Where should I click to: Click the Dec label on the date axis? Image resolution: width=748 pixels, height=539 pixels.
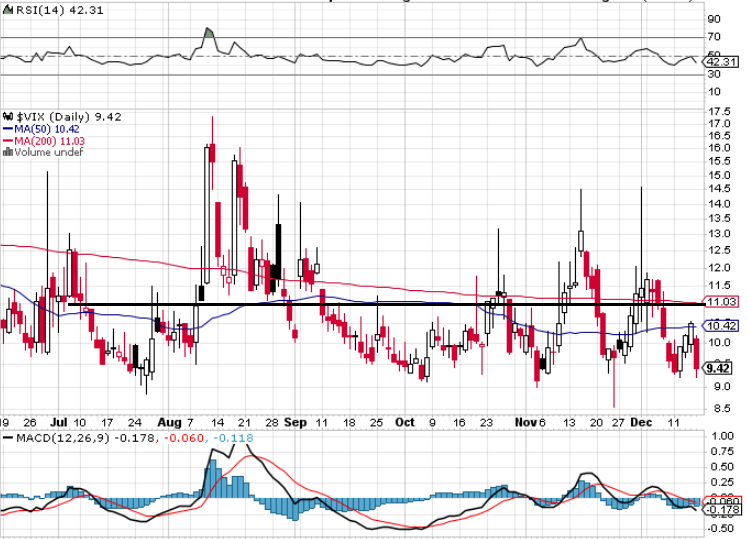click(x=640, y=422)
